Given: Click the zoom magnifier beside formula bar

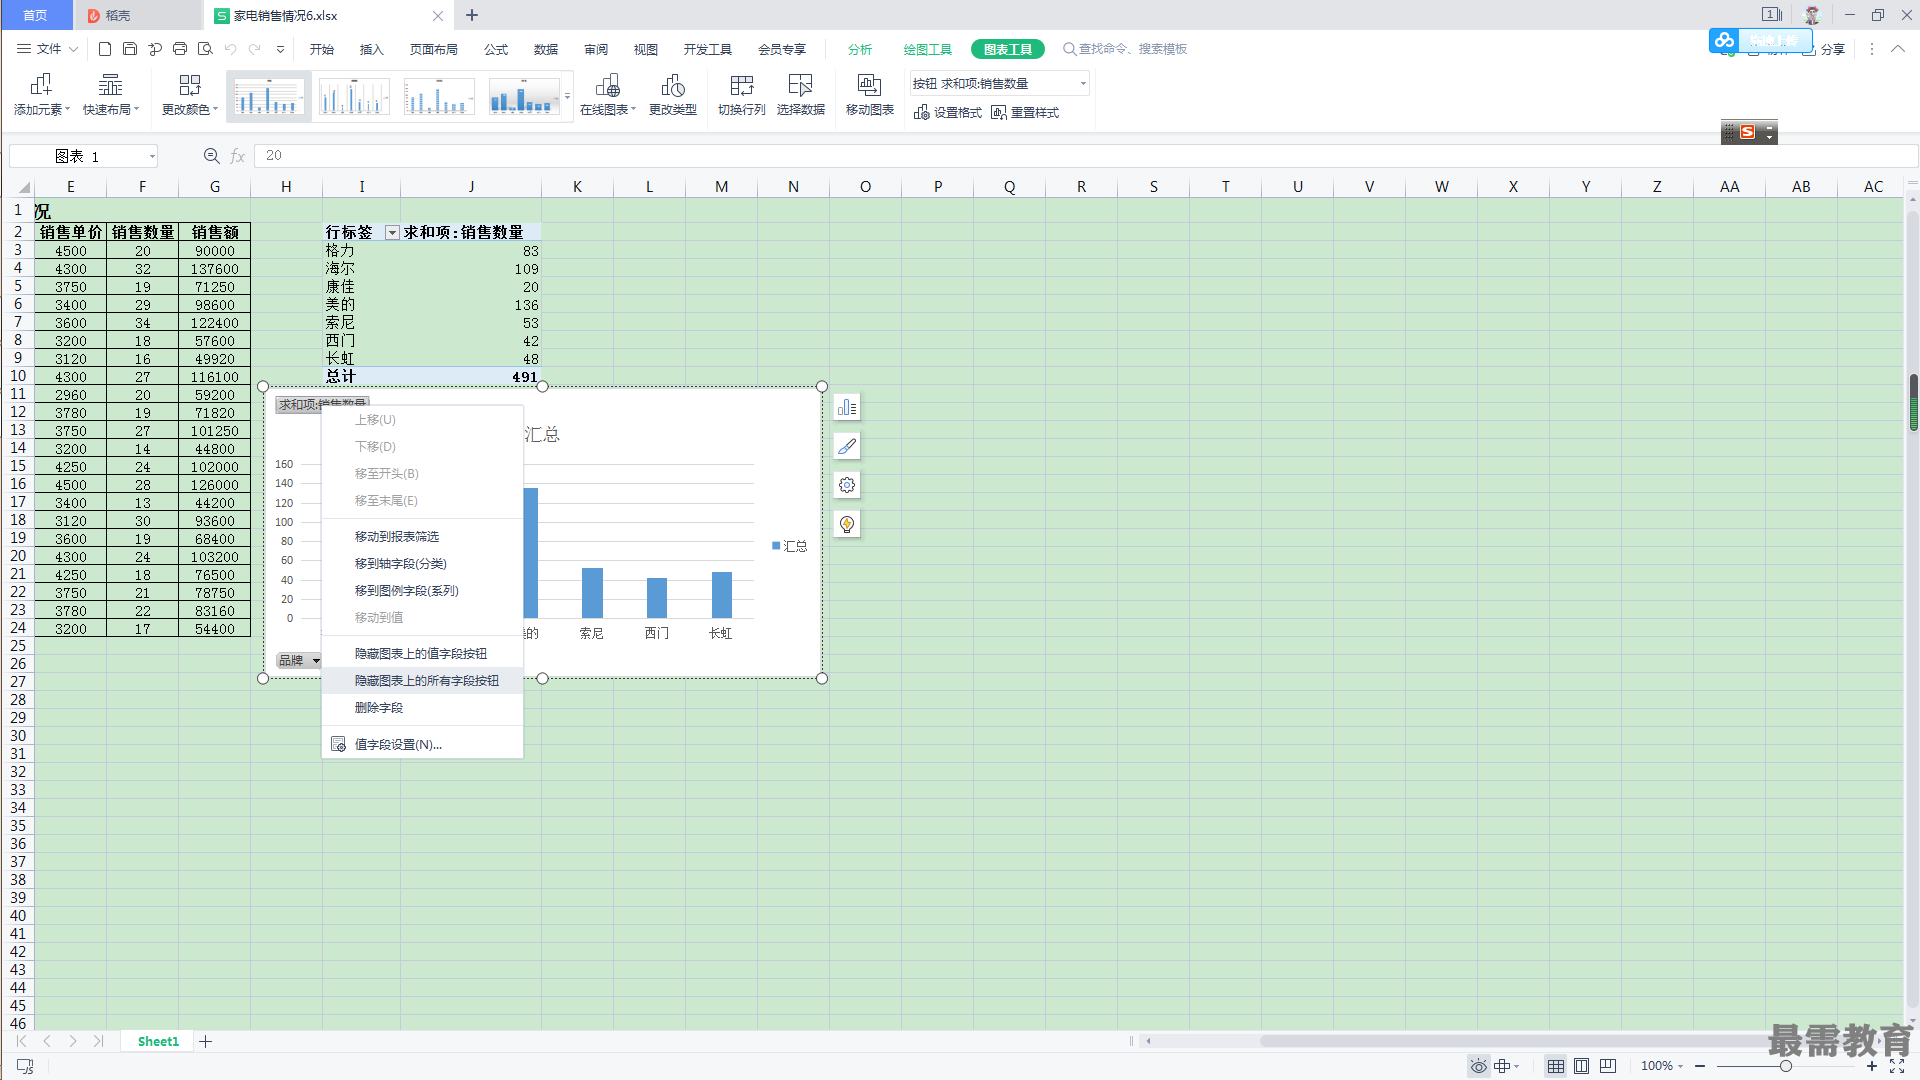Looking at the screenshot, I should tap(211, 156).
